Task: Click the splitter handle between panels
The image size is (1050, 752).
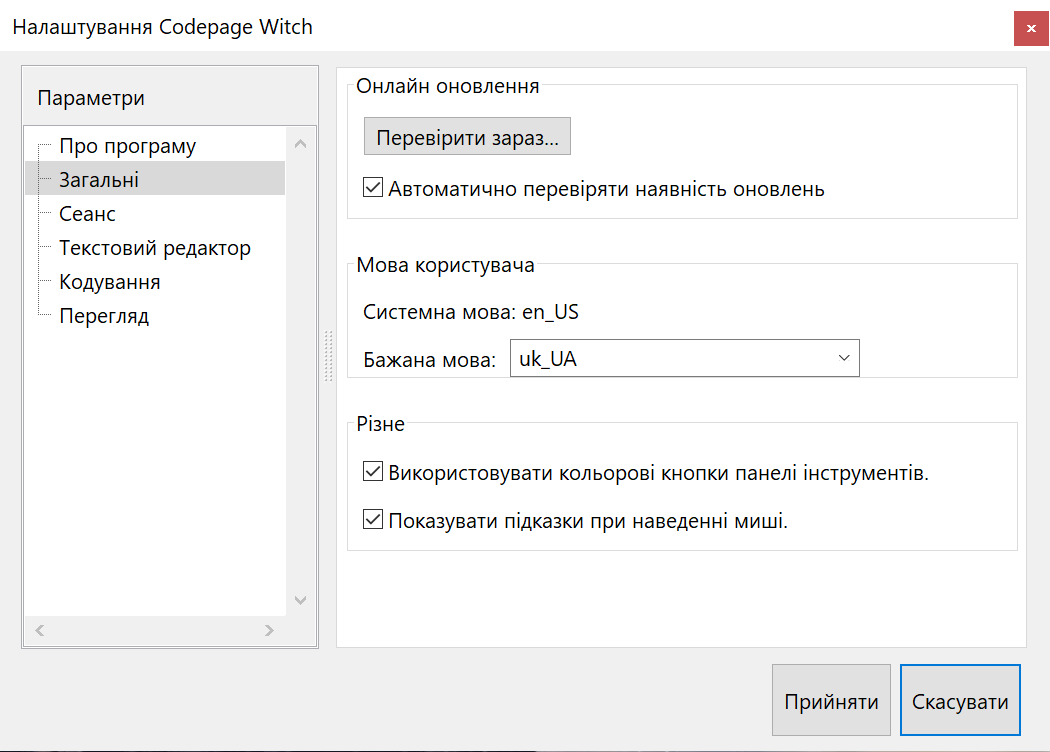Action: click(327, 357)
